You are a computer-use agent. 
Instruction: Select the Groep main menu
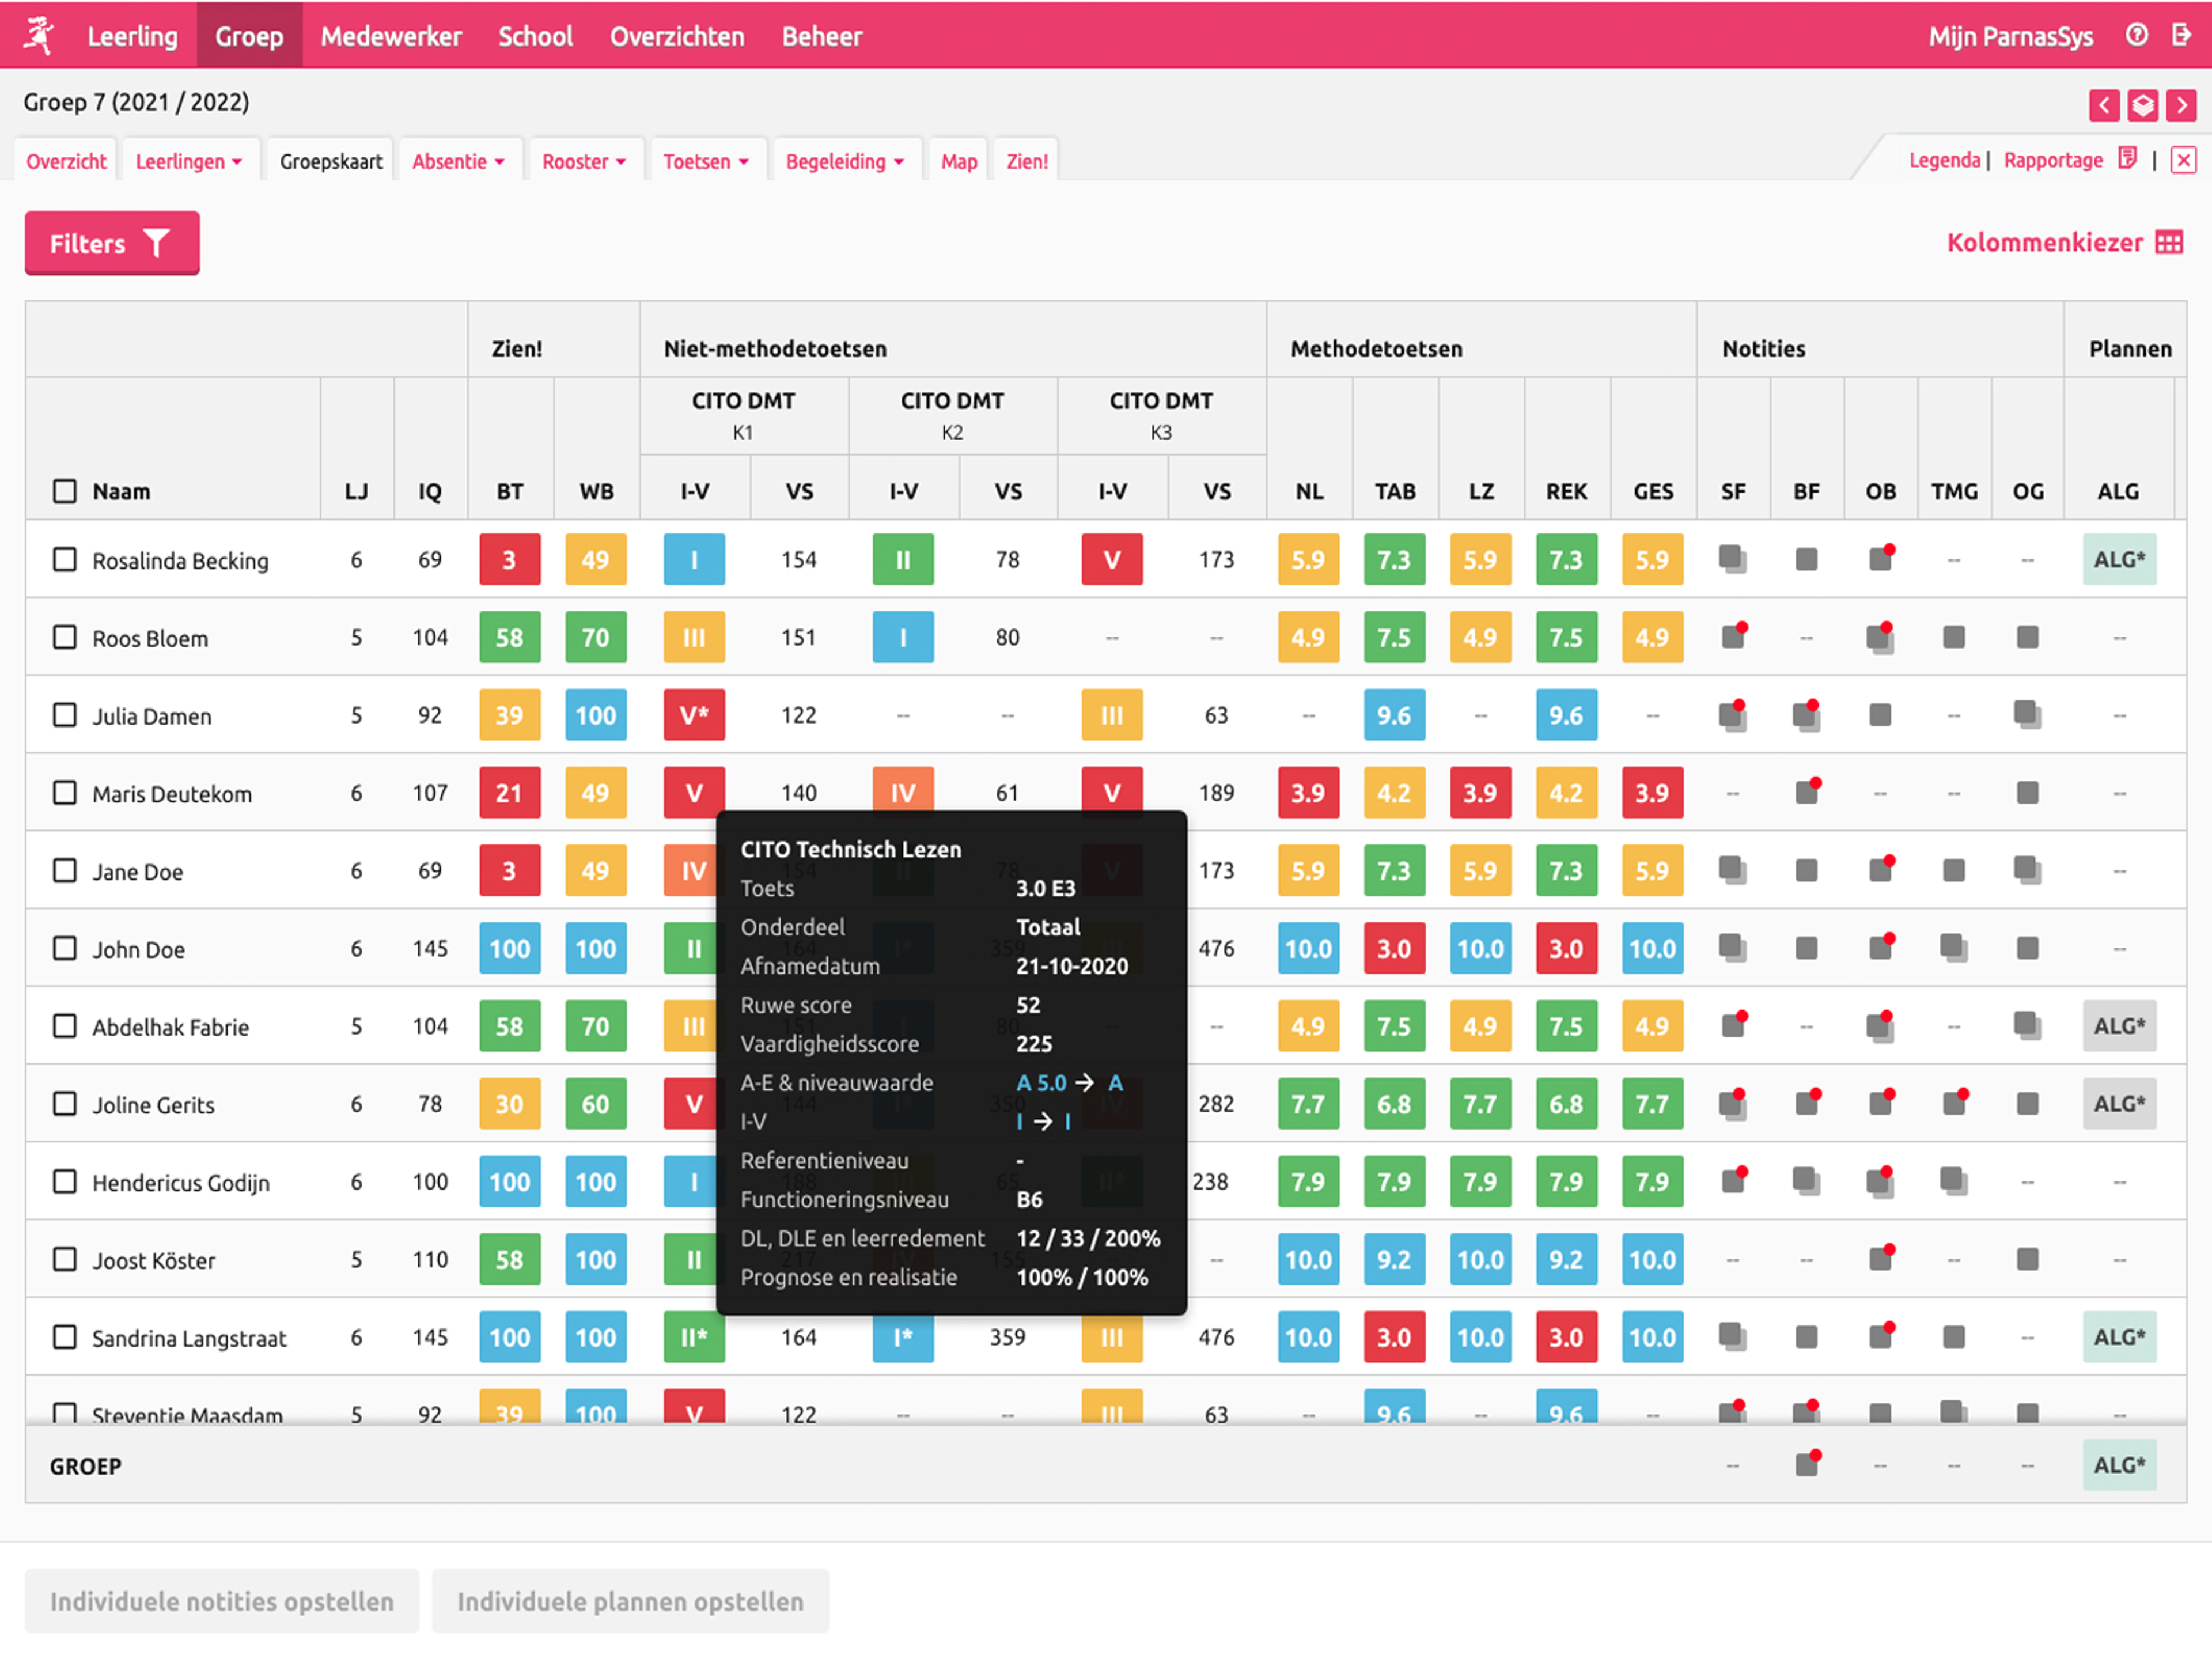[249, 36]
